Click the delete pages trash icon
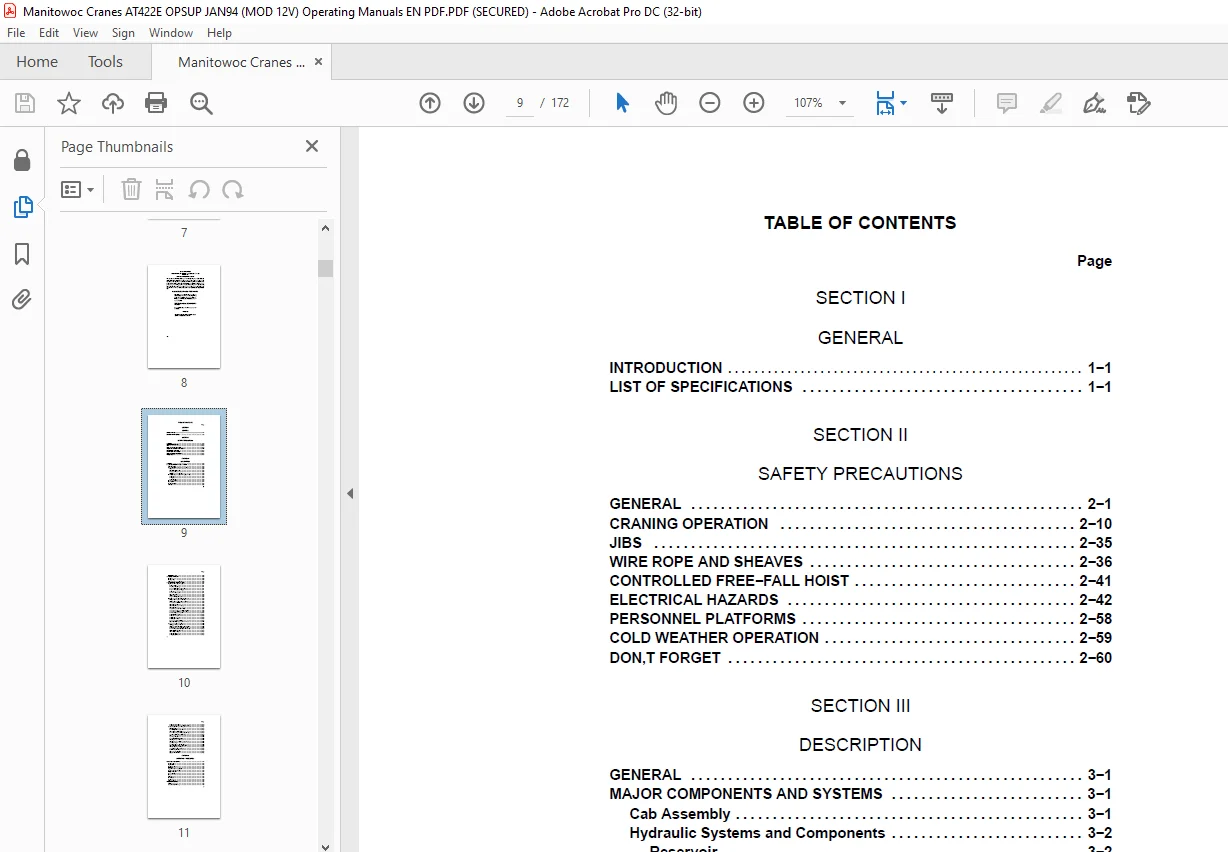Screen dimensions: 1228x852 pyautogui.click(x=131, y=189)
